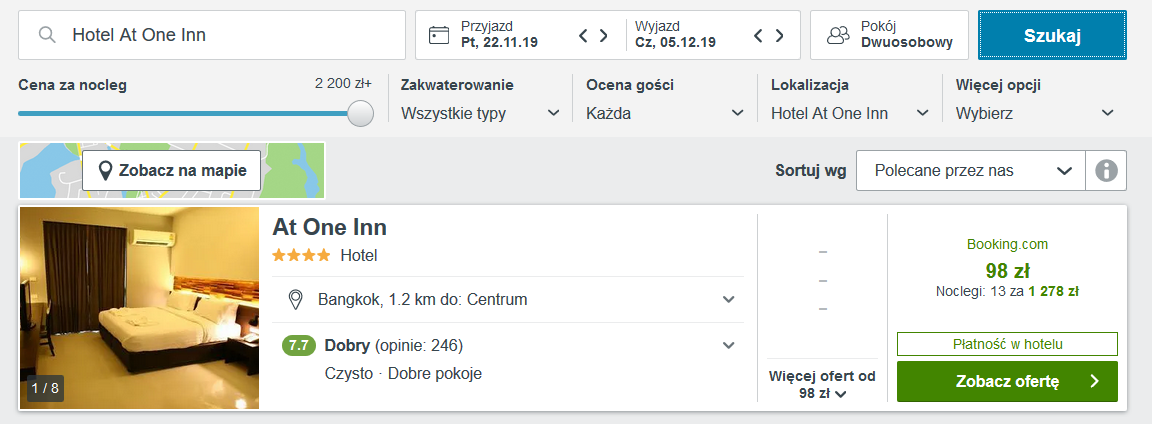Open the Więcej opcji dropdown

tap(1034, 114)
